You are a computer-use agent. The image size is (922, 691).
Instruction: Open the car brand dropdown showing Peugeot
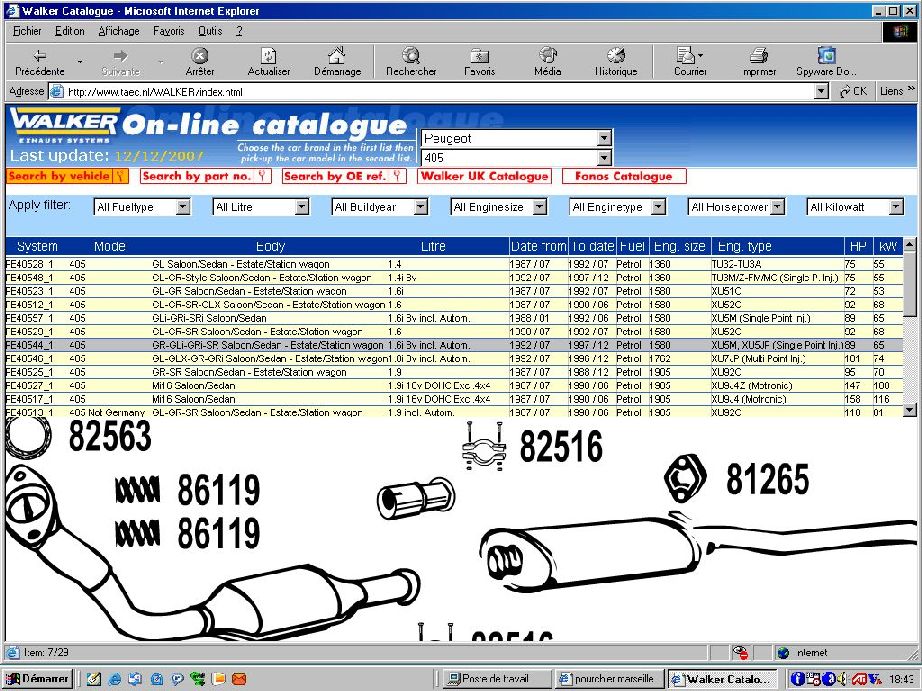point(517,138)
